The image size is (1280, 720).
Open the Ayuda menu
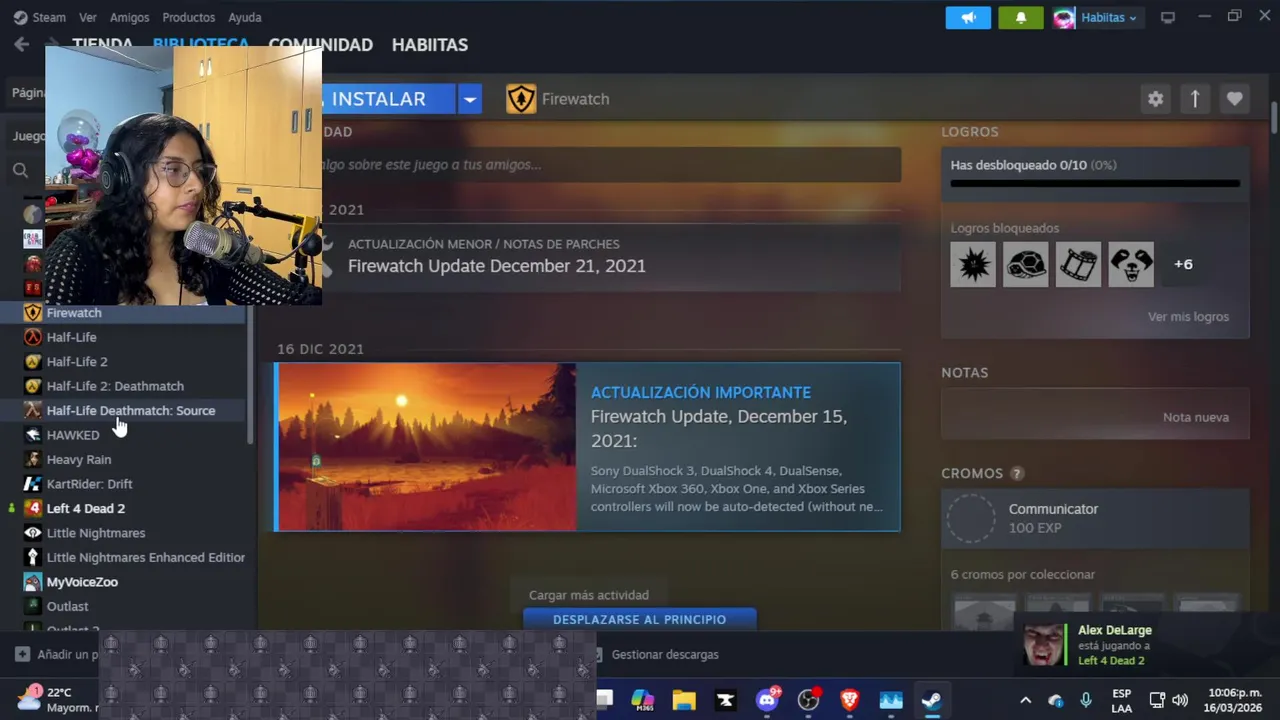[244, 17]
